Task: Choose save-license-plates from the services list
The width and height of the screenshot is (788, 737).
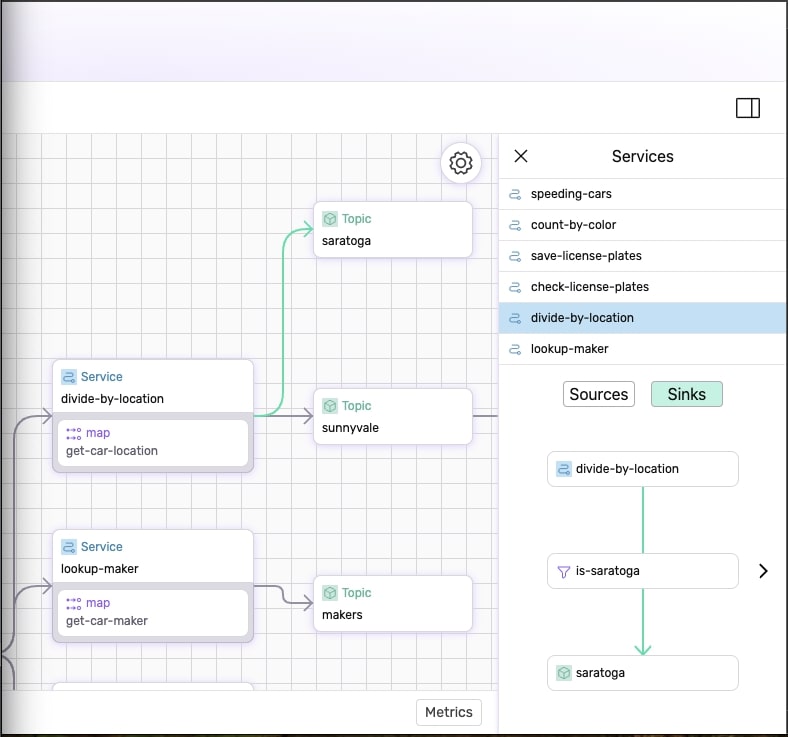Action: click(586, 256)
